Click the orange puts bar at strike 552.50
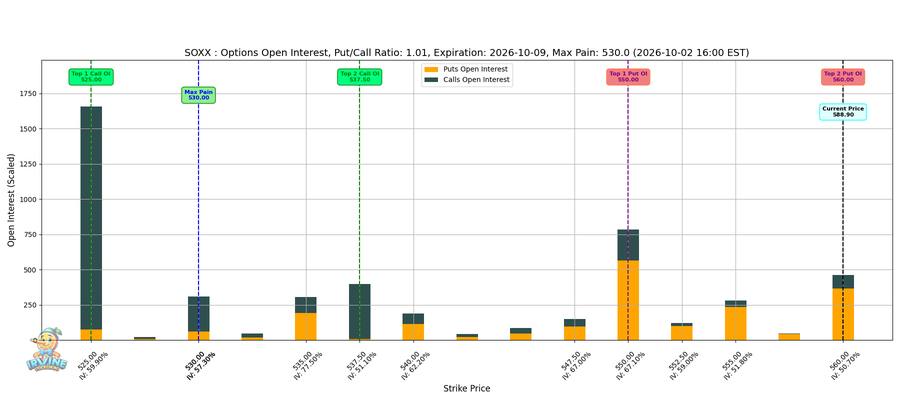The image size is (900, 400). 682,333
